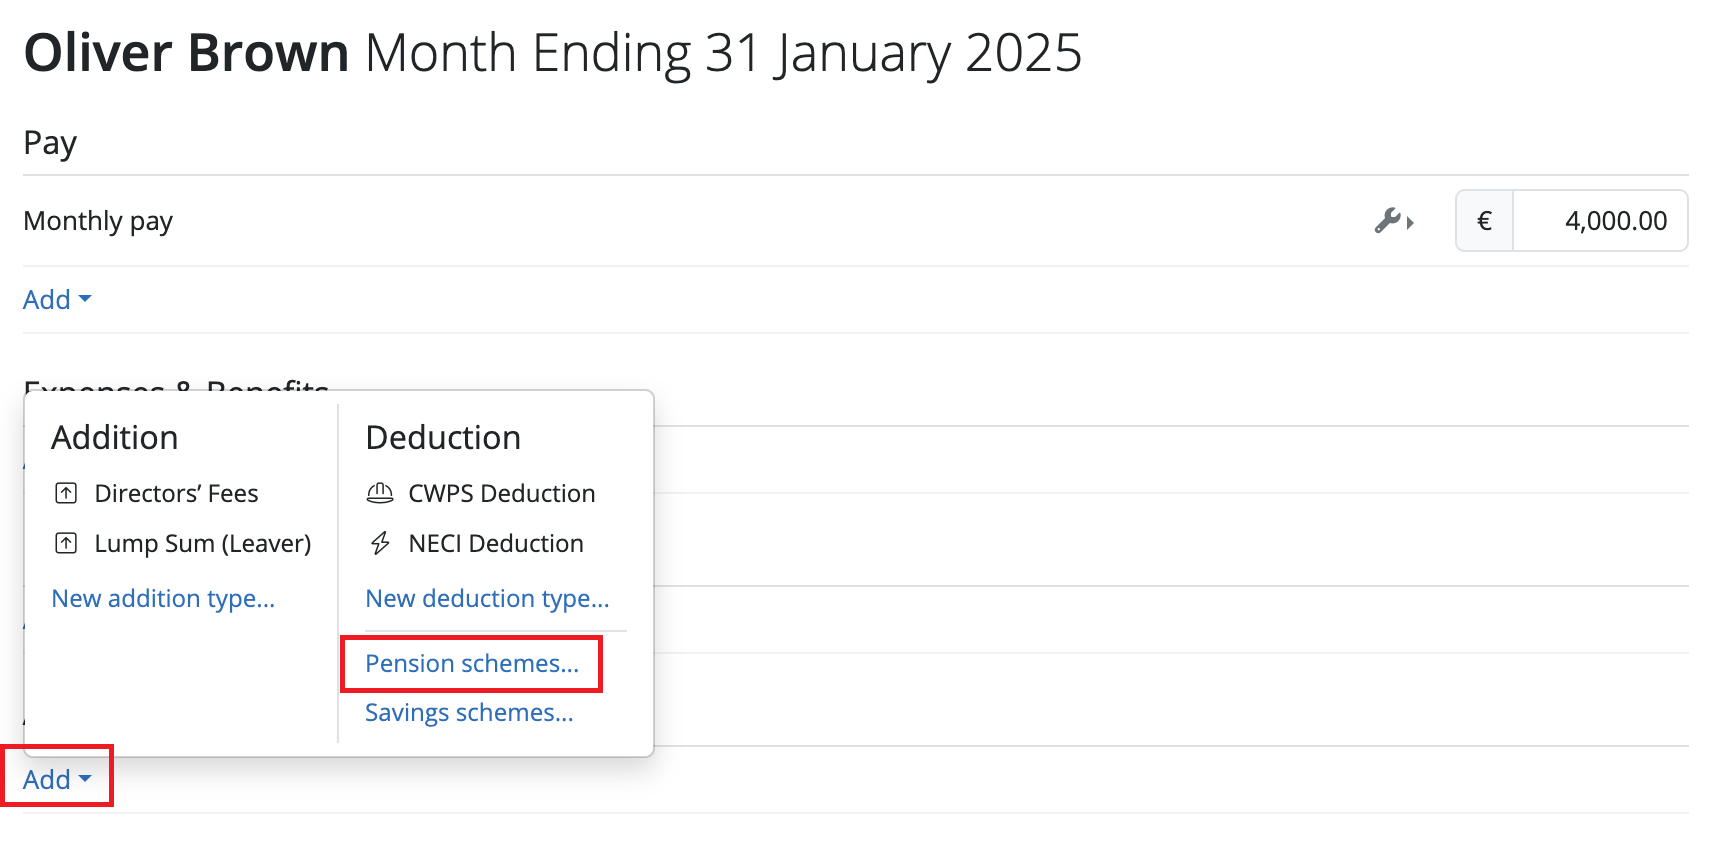This screenshot has height=856, width=1714.
Task: Click the arrow next to the wrench icon
Action: tap(1412, 224)
